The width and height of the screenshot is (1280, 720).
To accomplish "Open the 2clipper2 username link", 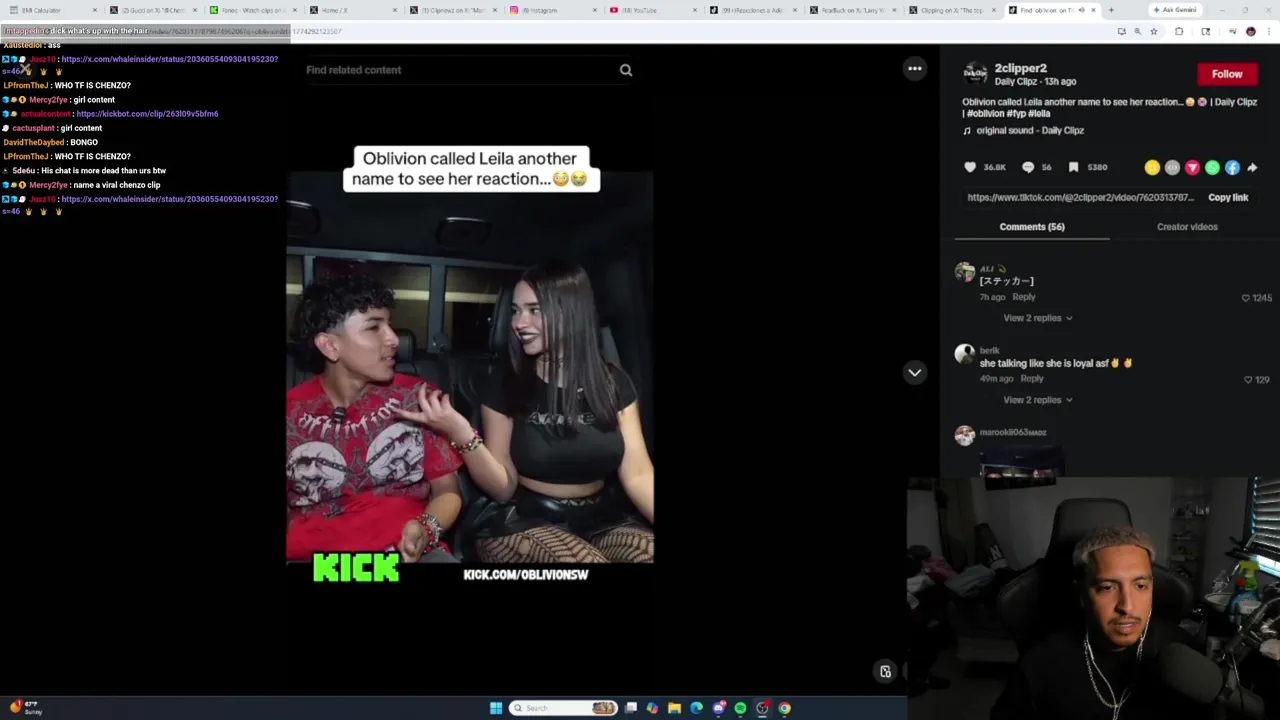I will [1020, 68].
